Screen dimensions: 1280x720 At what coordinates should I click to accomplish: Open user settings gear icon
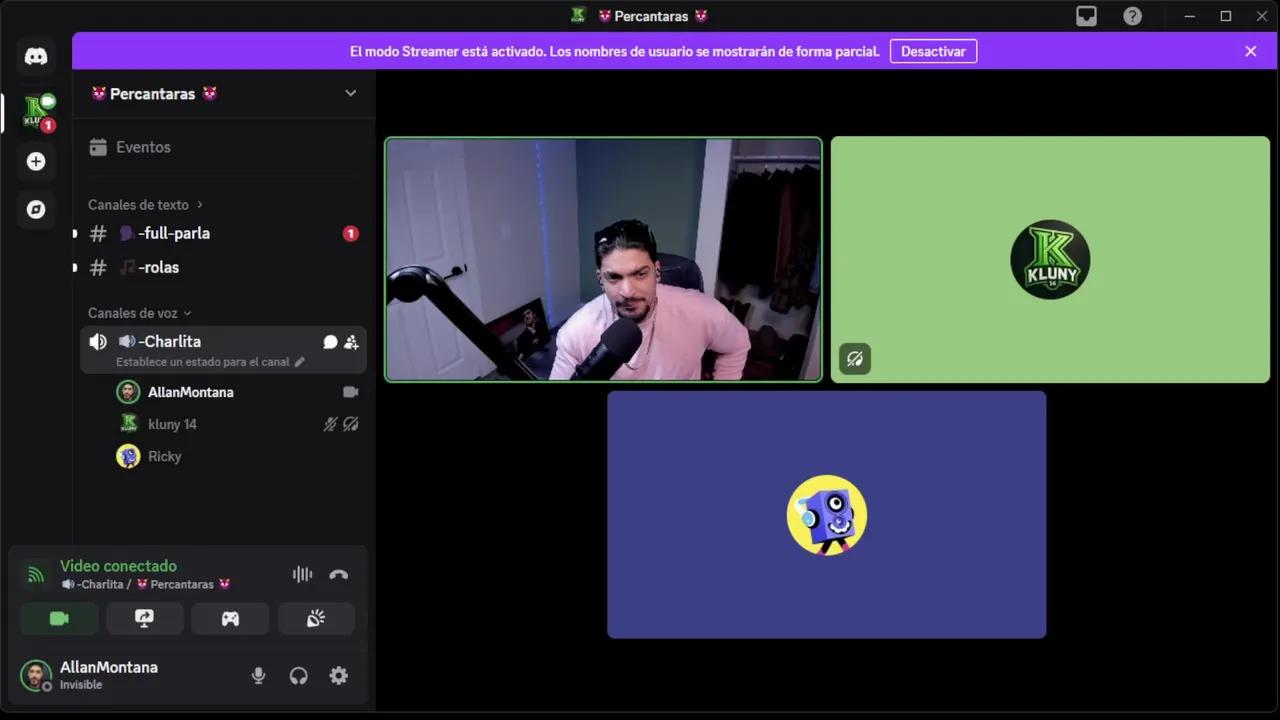pyautogui.click(x=339, y=676)
